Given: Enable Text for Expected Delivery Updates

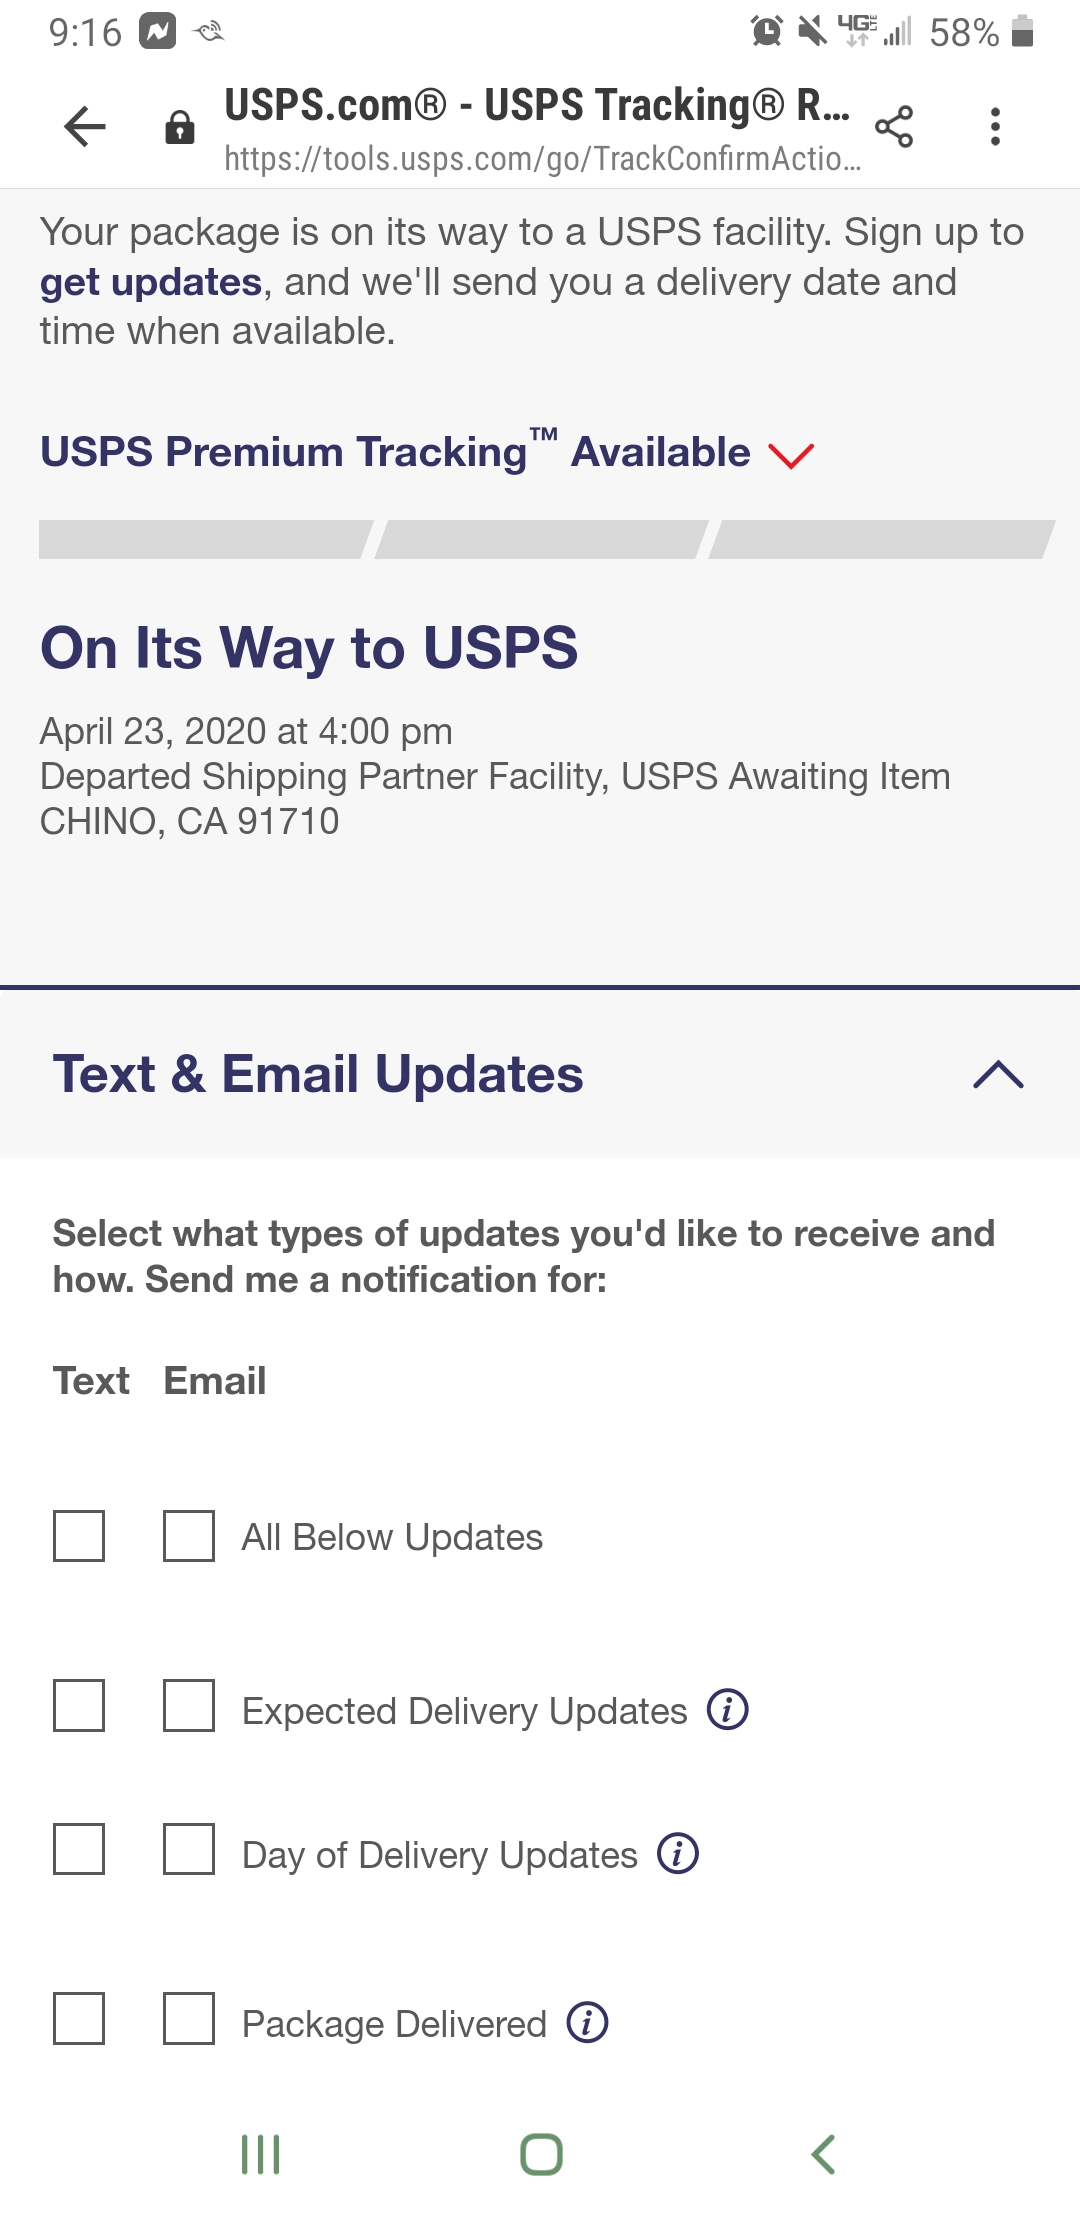Looking at the screenshot, I should [x=79, y=1705].
